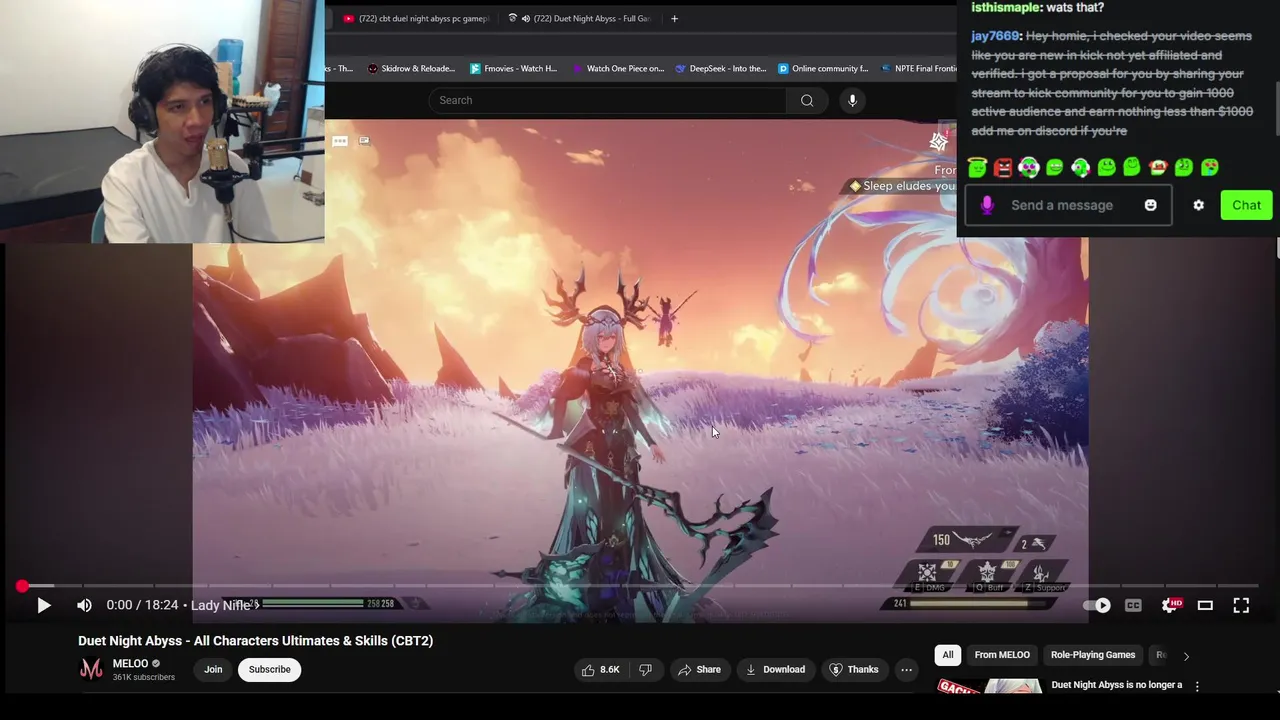
Task: Focus the YouTube Search field
Action: [x=608, y=100]
